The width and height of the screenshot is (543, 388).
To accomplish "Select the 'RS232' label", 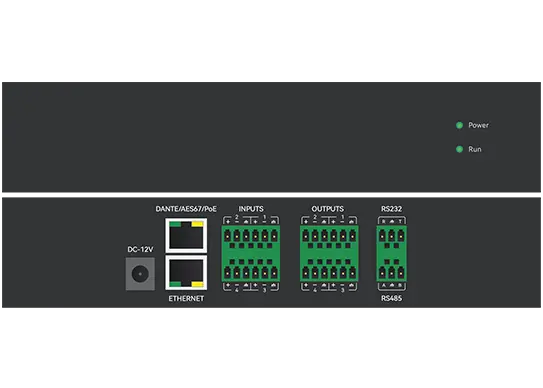I will pos(391,209).
